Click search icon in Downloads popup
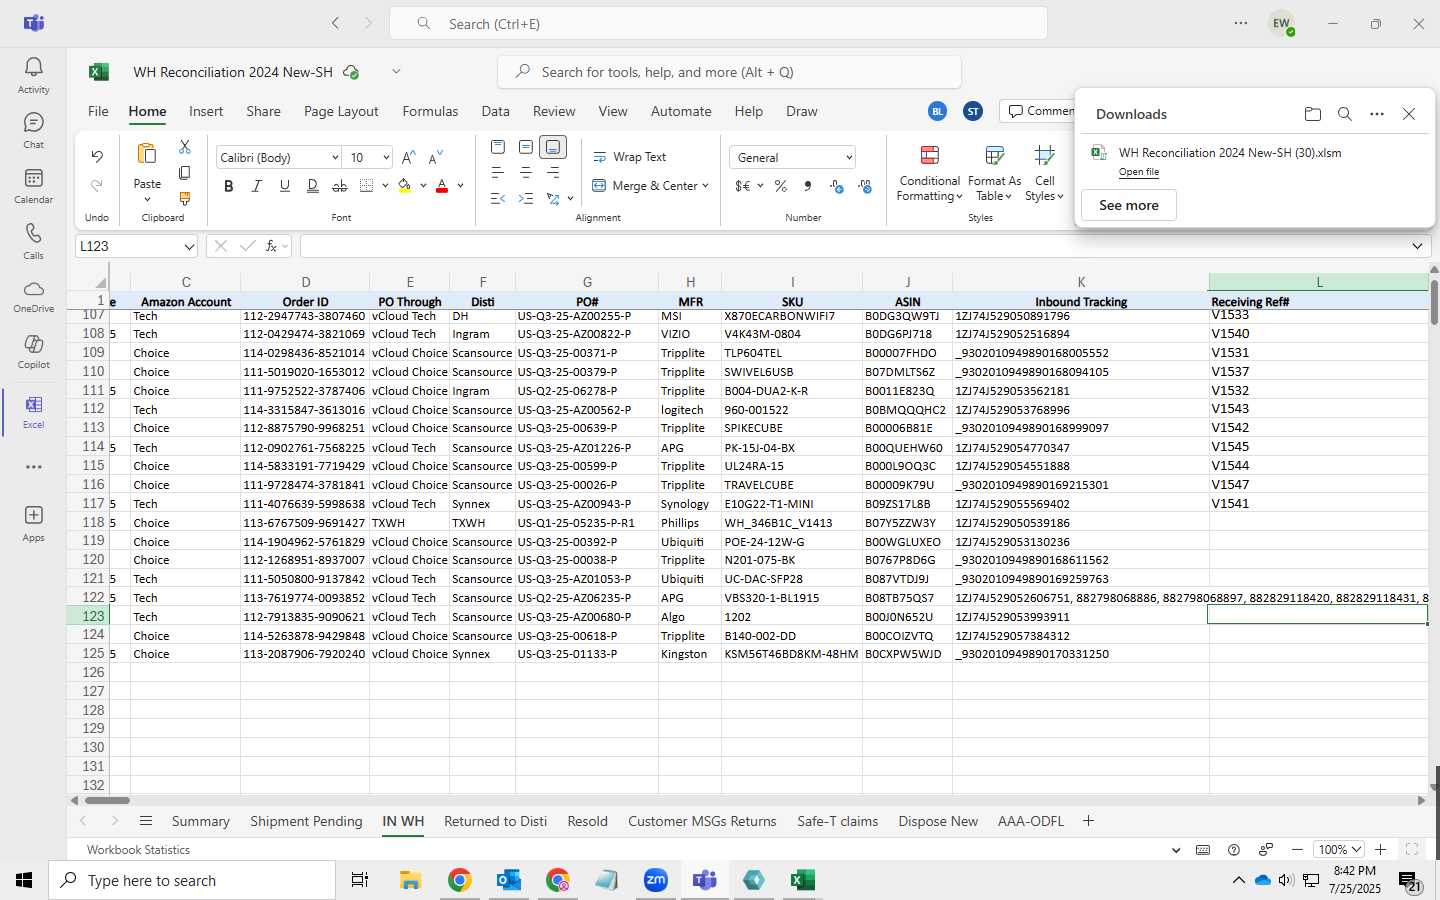Viewport: 1440px width, 900px height. coord(1345,114)
